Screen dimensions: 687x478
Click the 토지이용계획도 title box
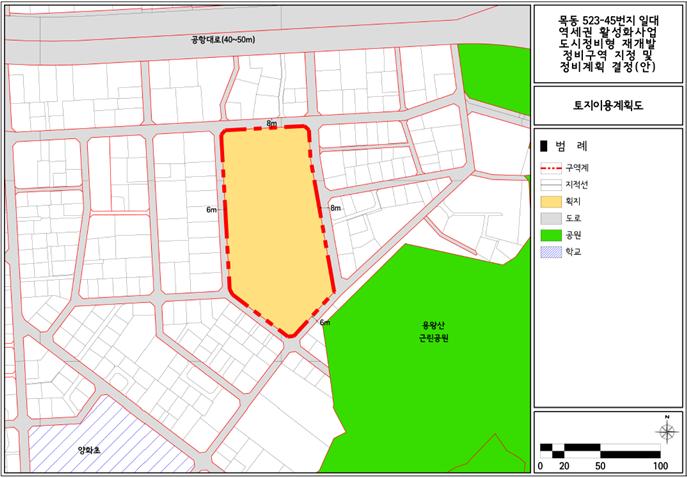tap(606, 103)
